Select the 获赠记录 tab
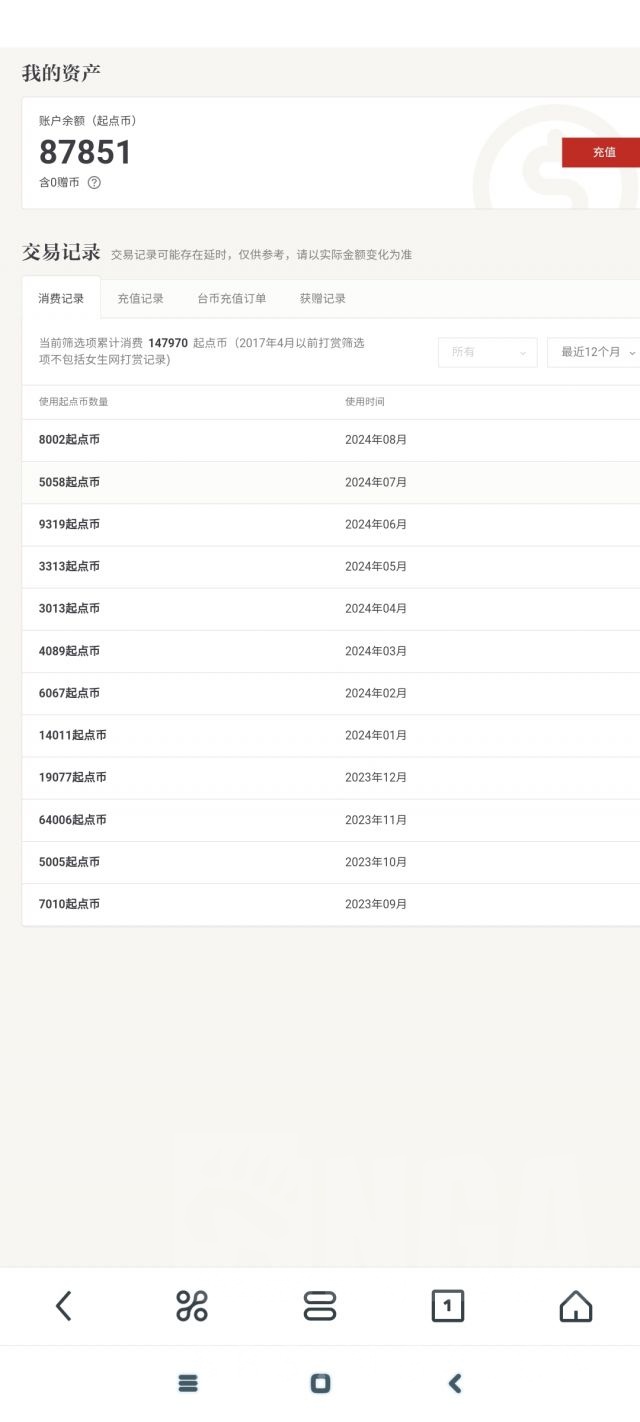The height and width of the screenshot is (1422, 640). (322, 298)
